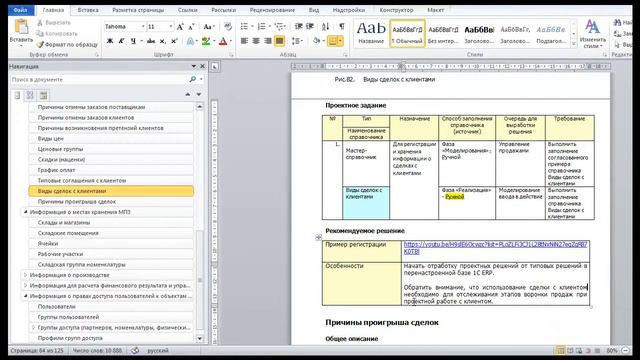Select Причины проигрыша сделок heading

pos(111,202)
